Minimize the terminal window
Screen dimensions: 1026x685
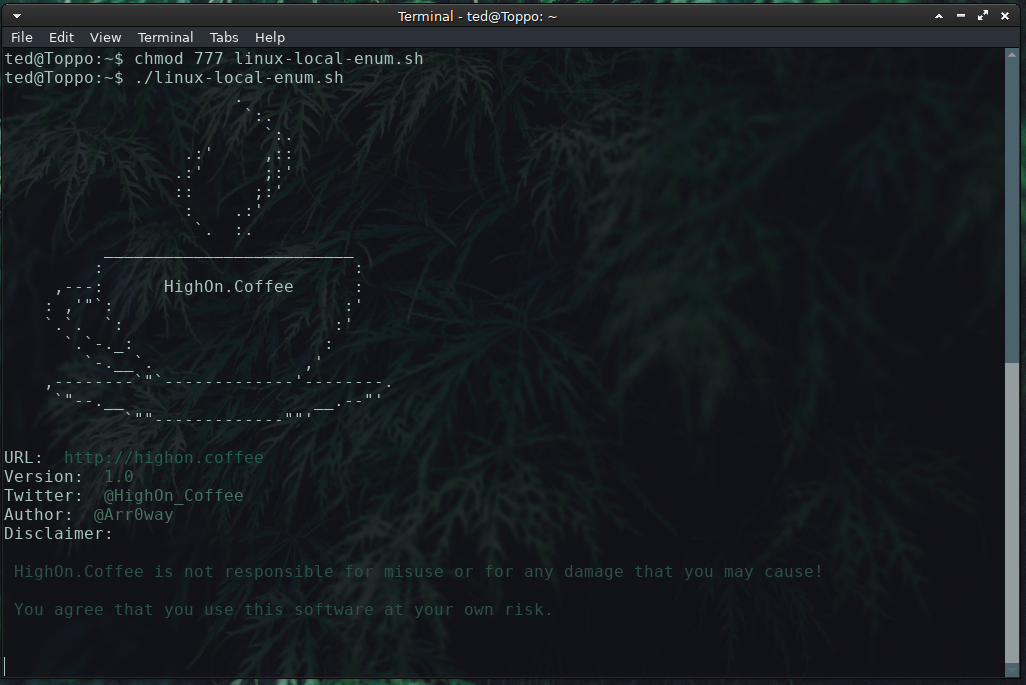tap(961, 16)
